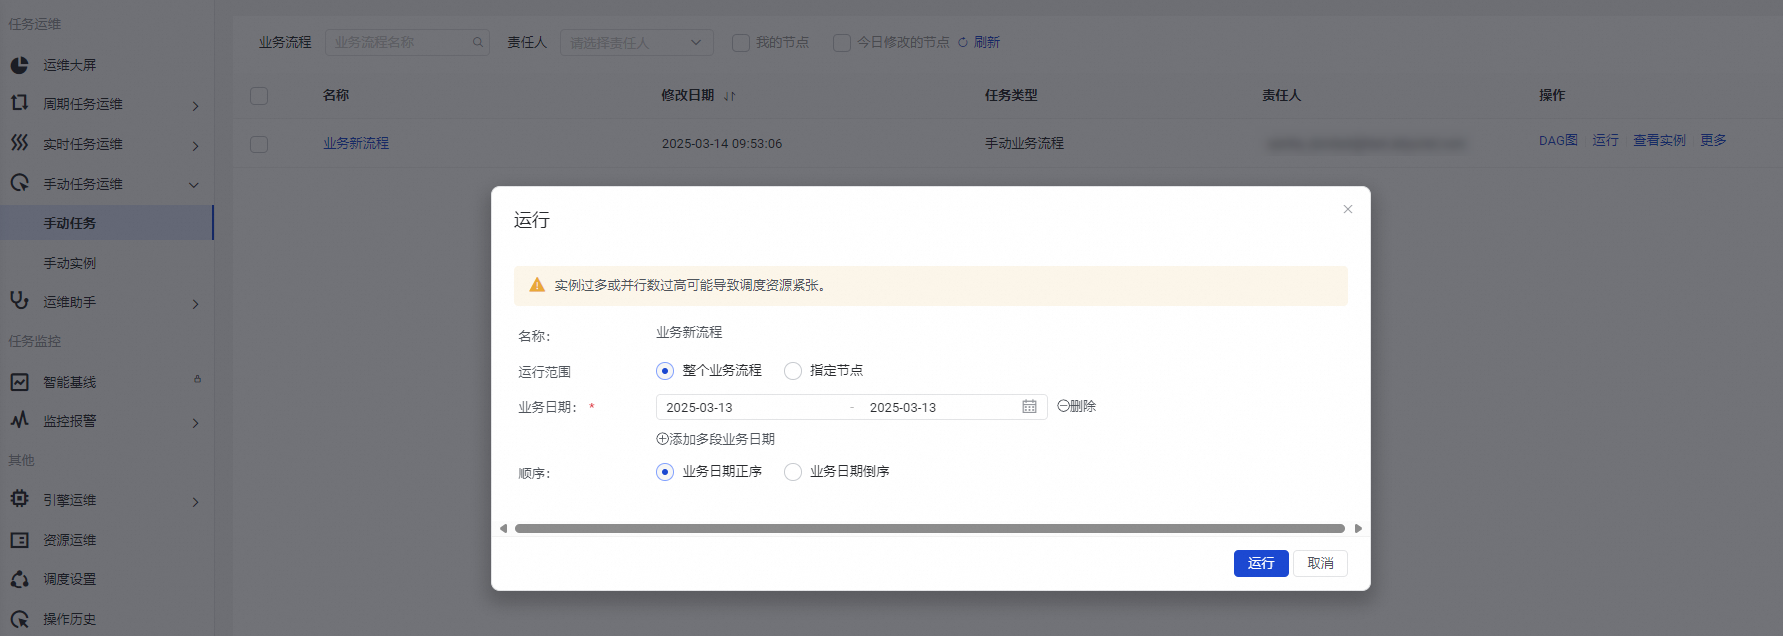This screenshot has width=1783, height=636.
Task: Expand the 监控报警 chevron
Action: [x=195, y=423]
